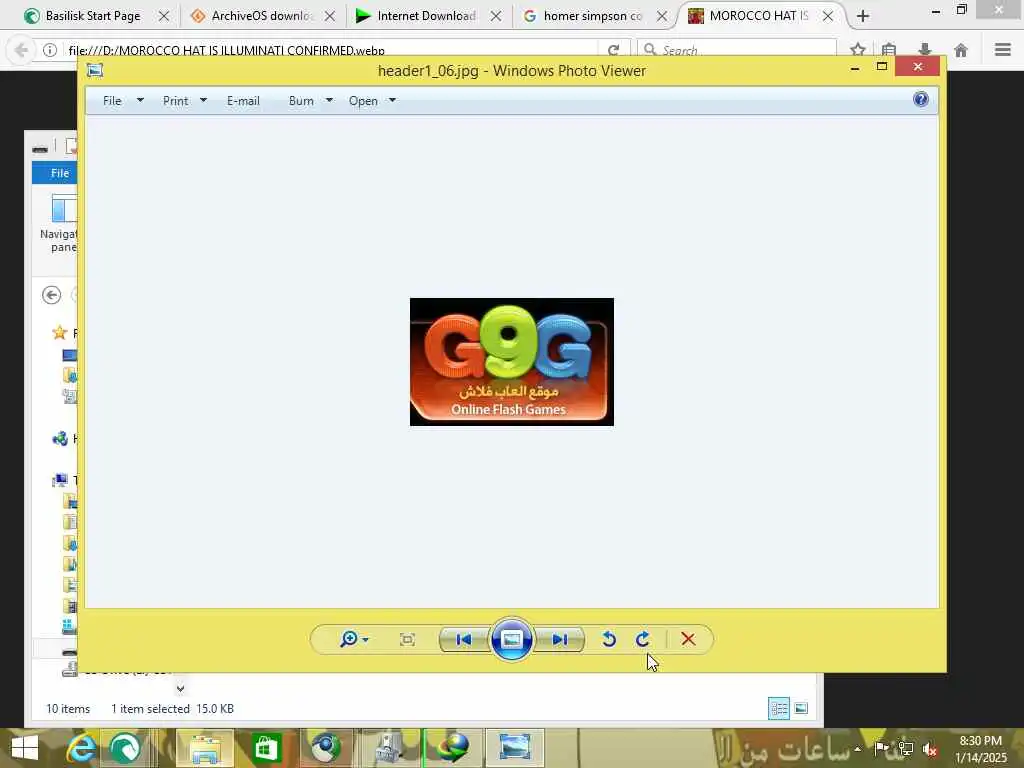Go back in the browser
This screenshot has height=768, width=1024.
coord(21,50)
